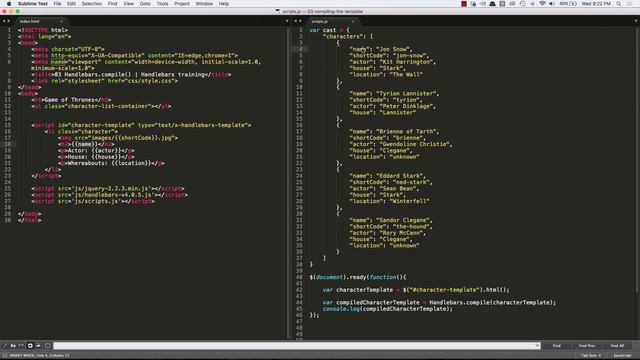The width and height of the screenshot is (640, 360).
Task: Click the "Jon Snow" name value
Action: 394,49
